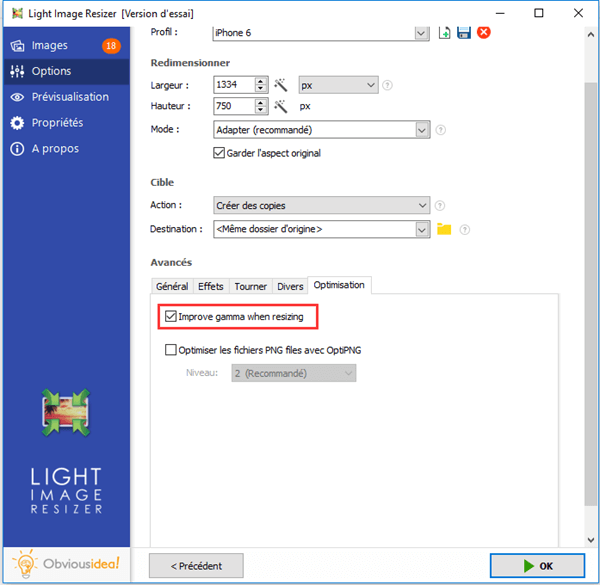The height and width of the screenshot is (585, 600).
Task: Open the Images section in the sidebar
Action: point(66,46)
